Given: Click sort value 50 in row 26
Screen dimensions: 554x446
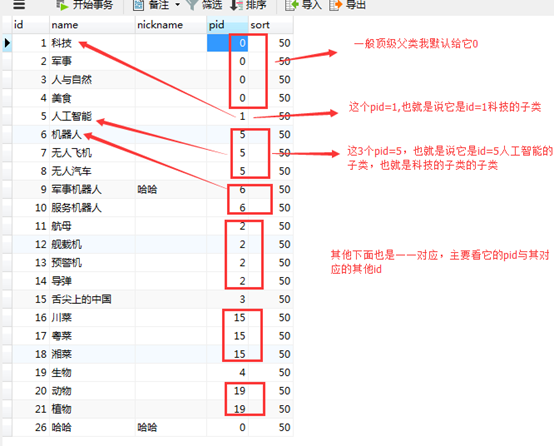Looking at the screenshot, I should tap(284, 428).
